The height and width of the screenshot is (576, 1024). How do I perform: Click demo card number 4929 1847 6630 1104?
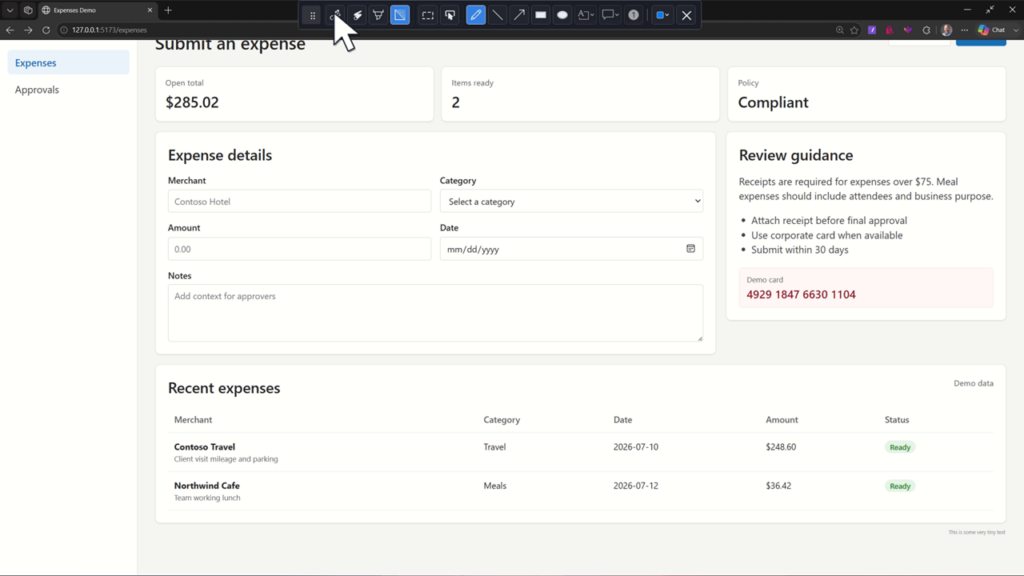[x=801, y=295]
